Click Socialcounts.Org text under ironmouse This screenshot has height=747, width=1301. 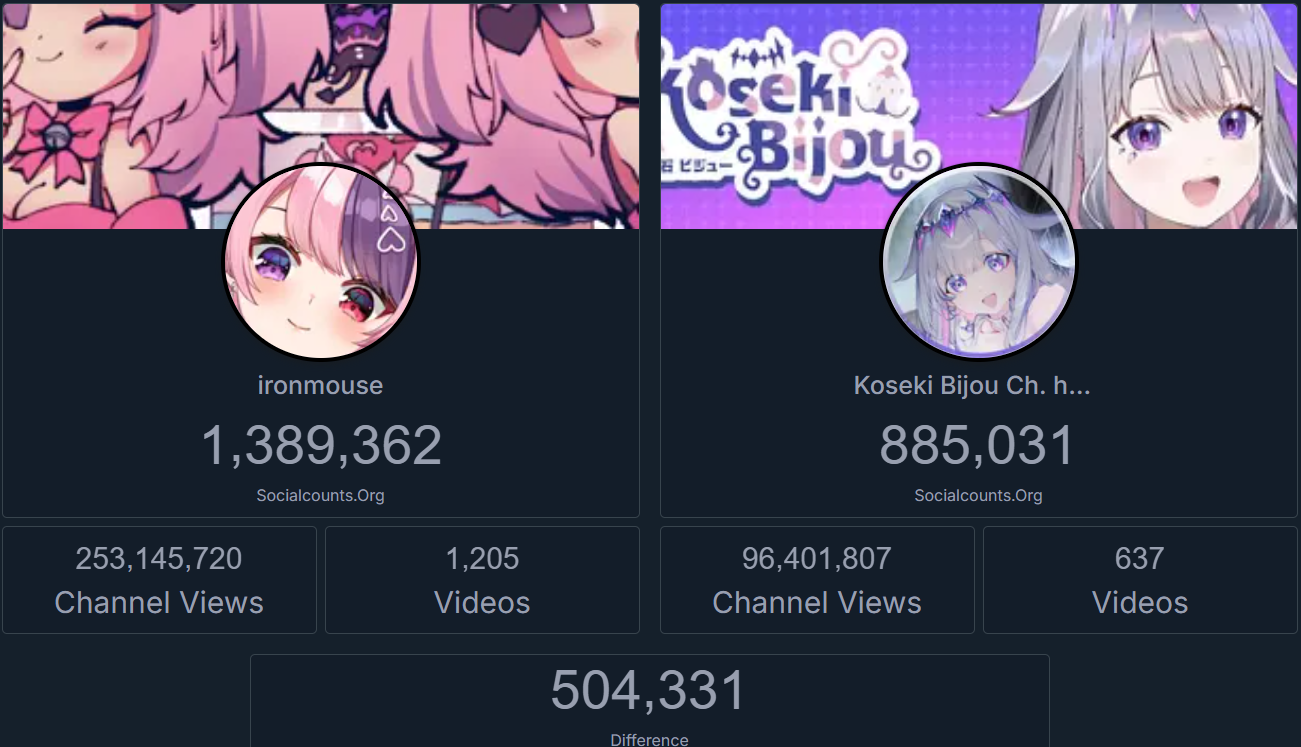tap(320, 495)
